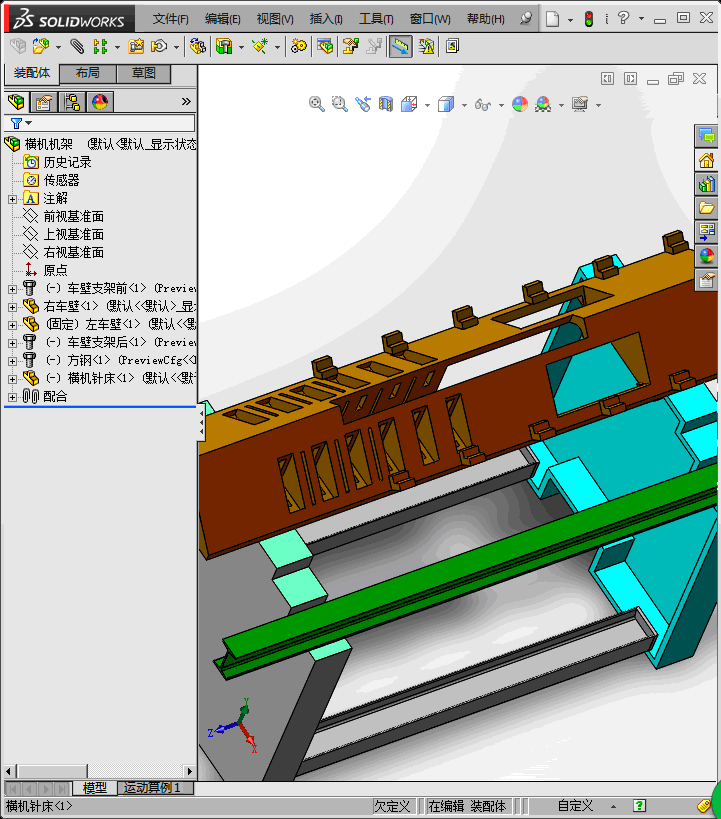Select (固定) 左车壁<1> component
The image size is (721, 819).
coord(121,324)
